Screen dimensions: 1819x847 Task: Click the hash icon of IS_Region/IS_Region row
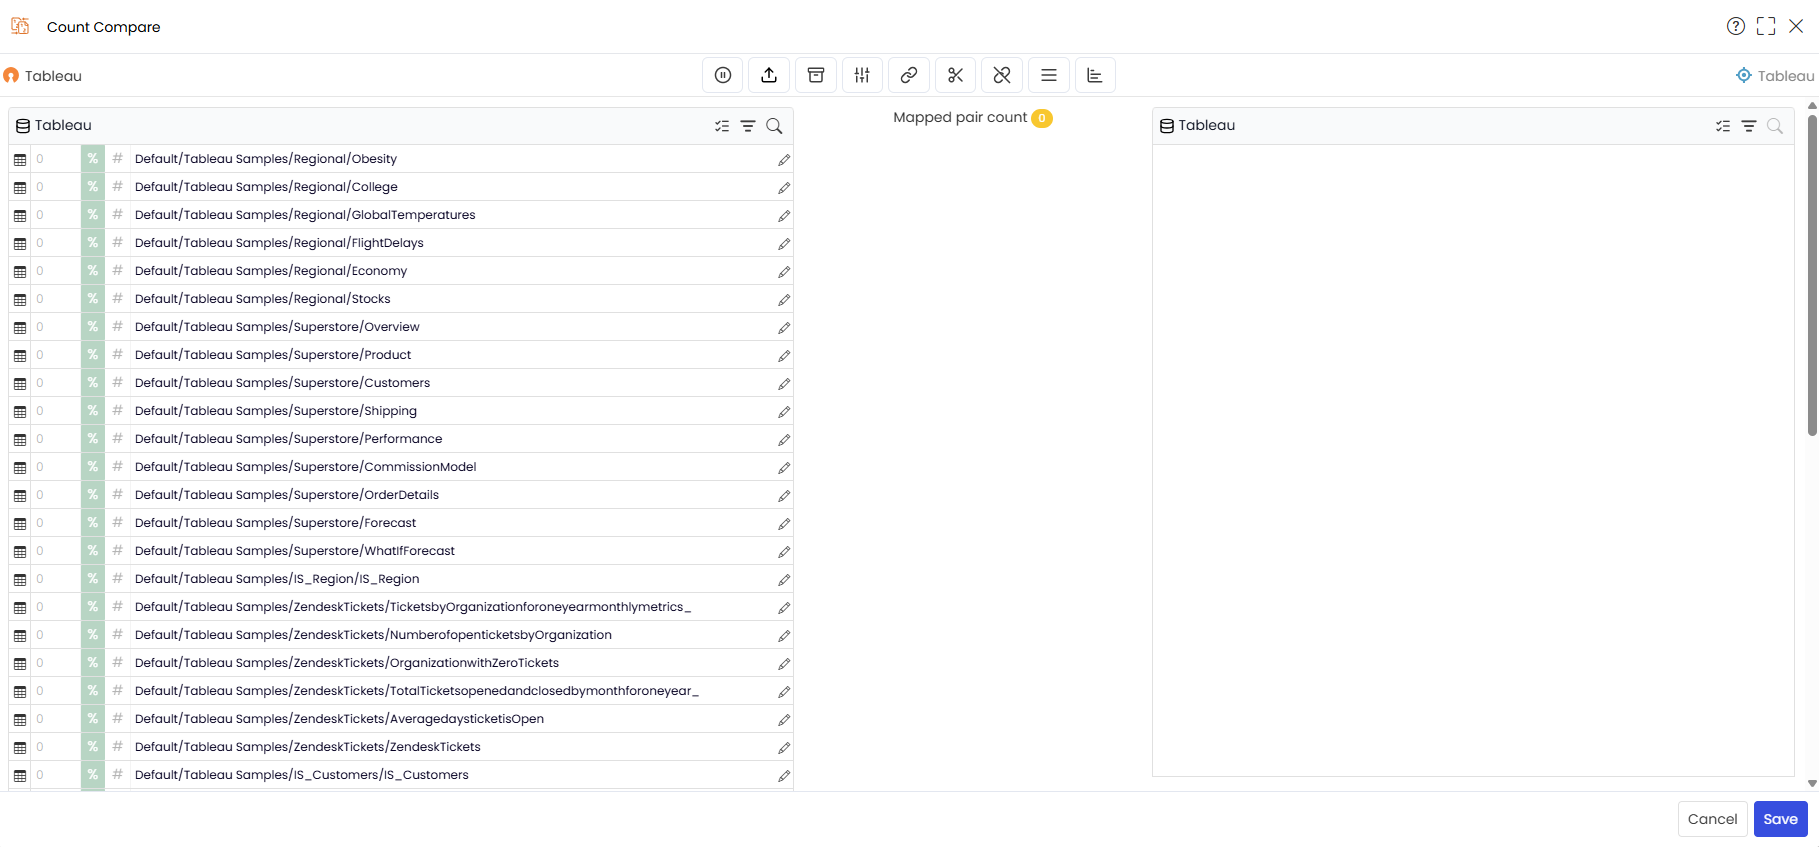[x=117, y=579]
